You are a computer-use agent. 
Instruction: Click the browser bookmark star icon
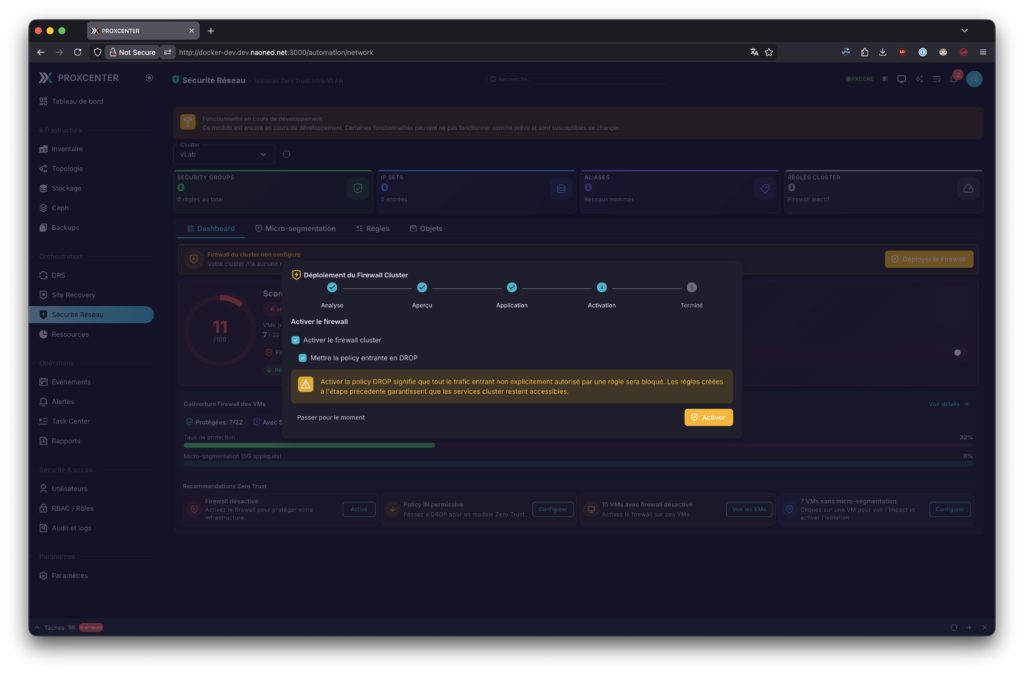click(x=769, y=52)
